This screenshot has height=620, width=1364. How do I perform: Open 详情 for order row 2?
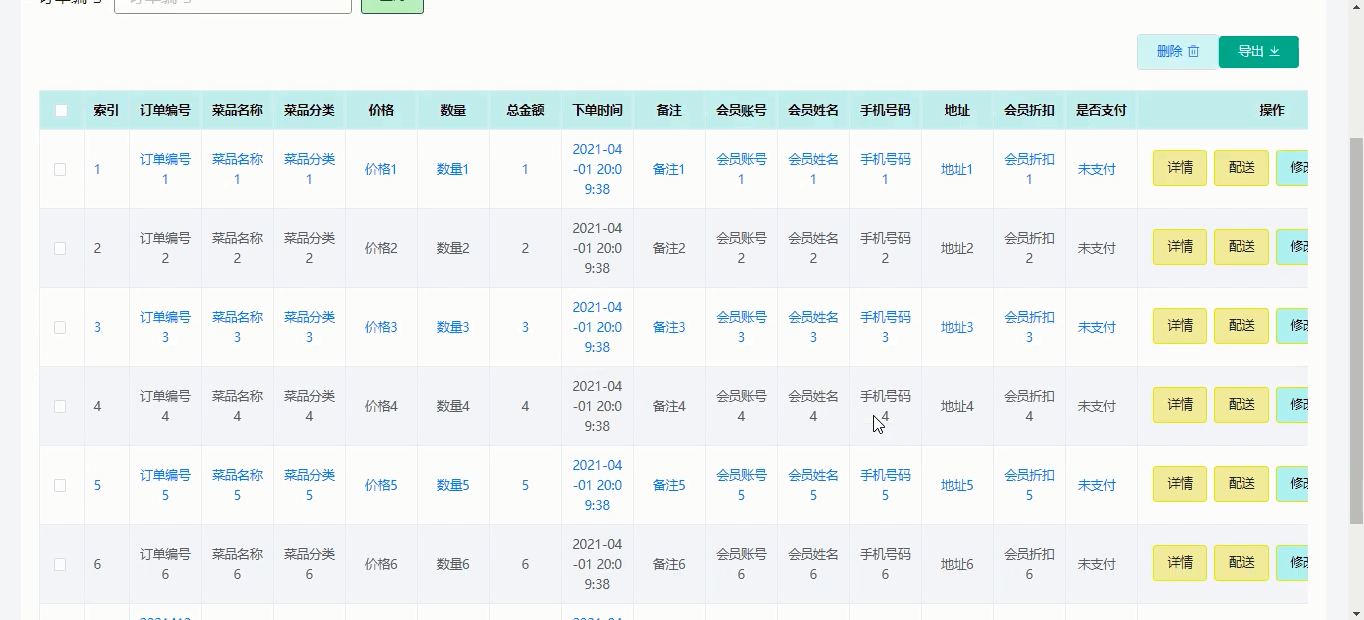click(x=1180, y=247)
